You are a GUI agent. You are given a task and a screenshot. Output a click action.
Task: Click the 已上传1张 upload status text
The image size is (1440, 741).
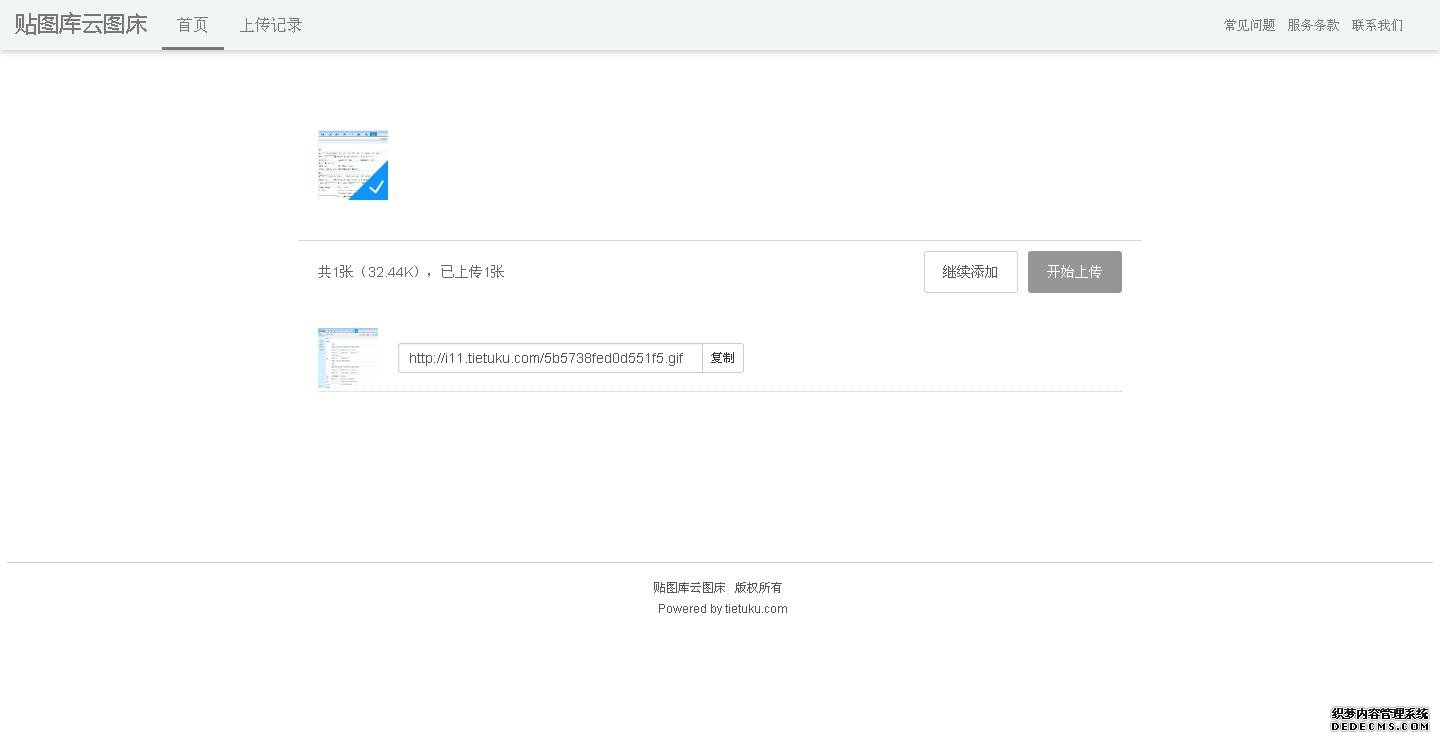point(472,272)
